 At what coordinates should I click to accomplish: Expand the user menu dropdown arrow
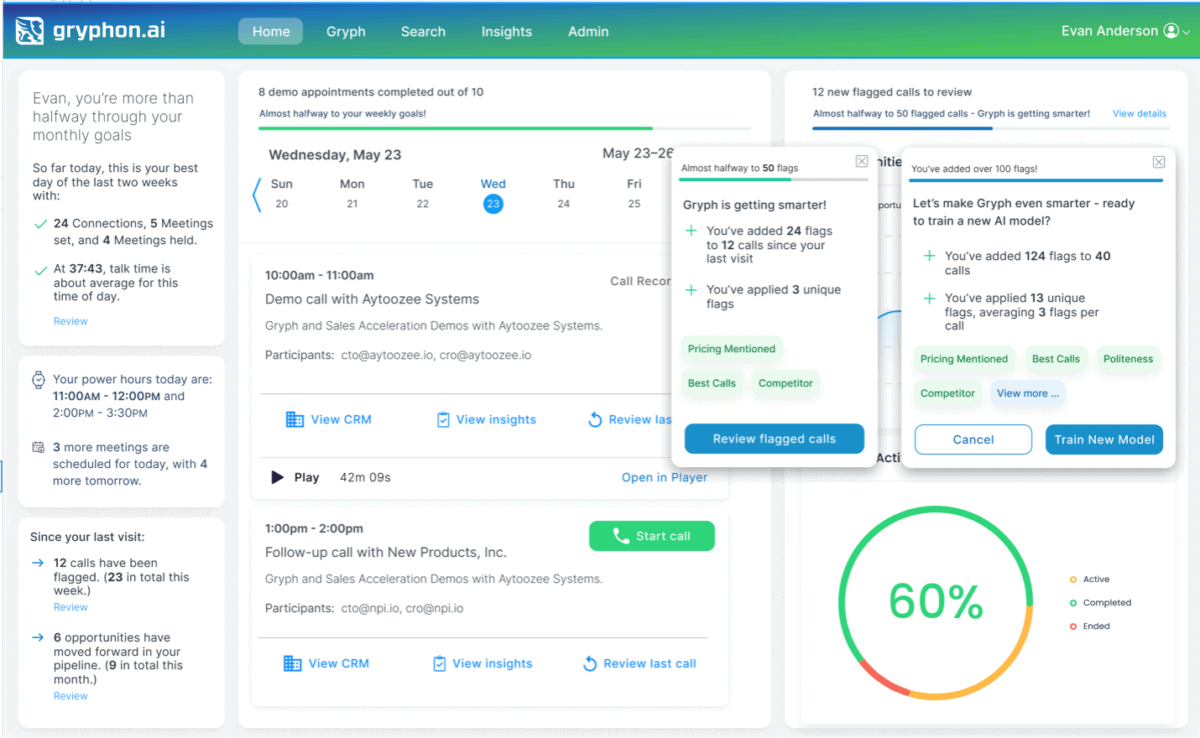1186,32
